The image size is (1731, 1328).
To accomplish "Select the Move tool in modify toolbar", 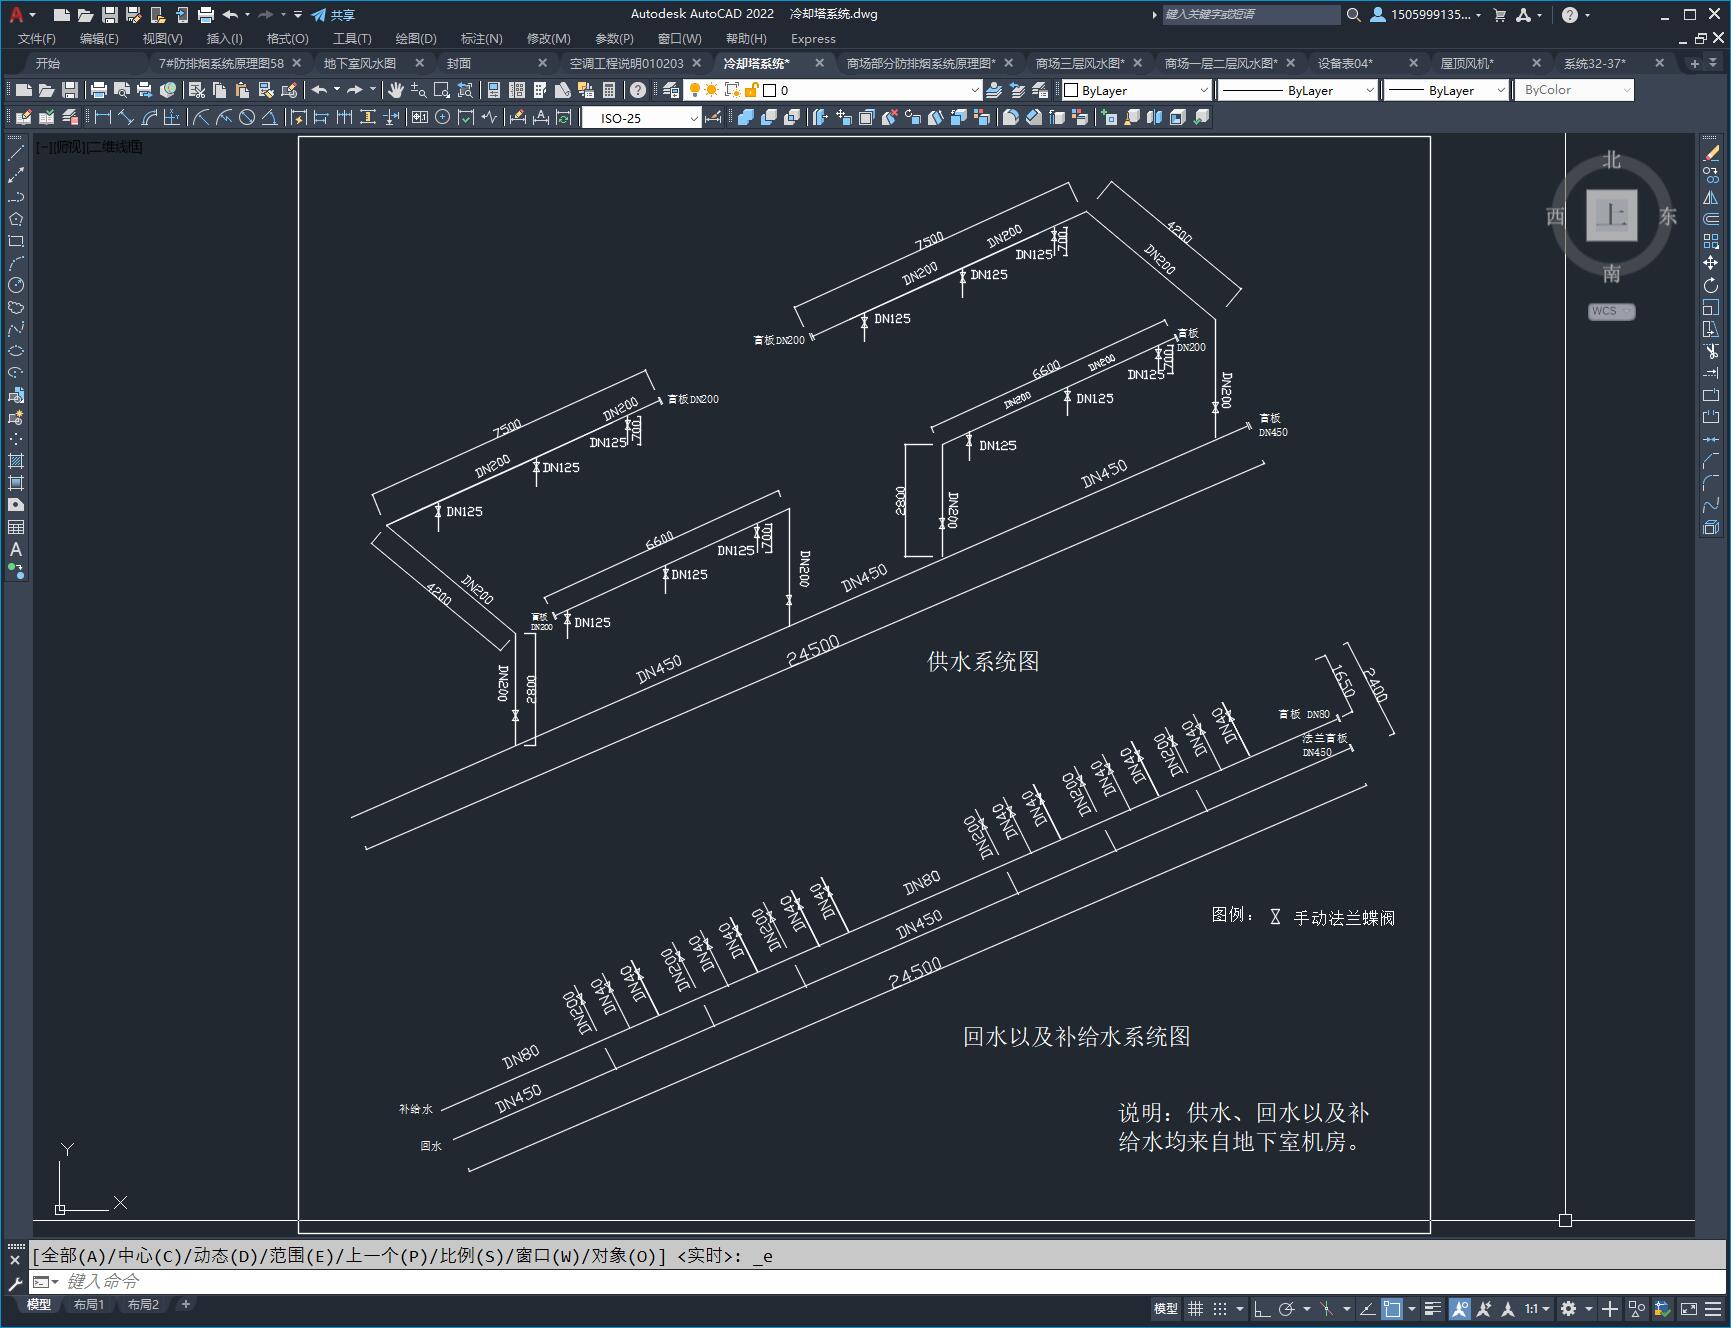I will pos(1711,263).
